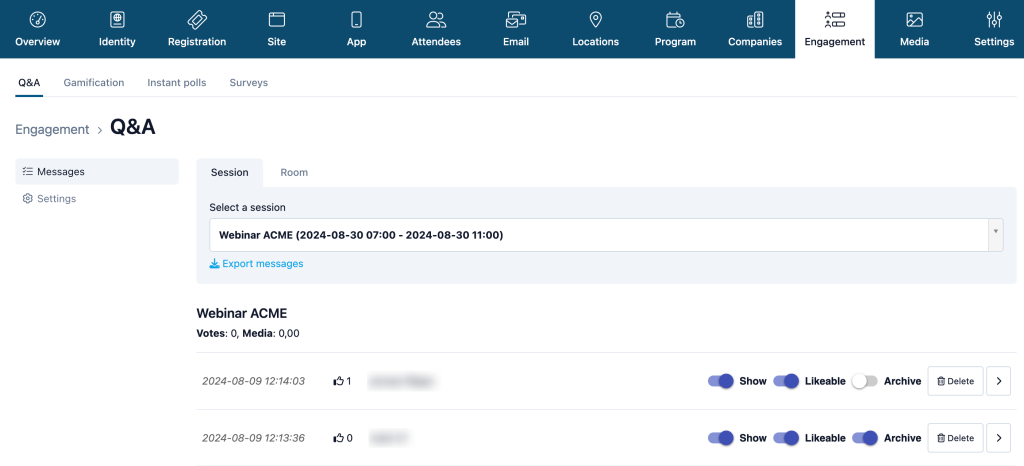The height and width of the screenshot is (466, 1024).
Task: Open the Overview gauge icon
Action: 38,20
